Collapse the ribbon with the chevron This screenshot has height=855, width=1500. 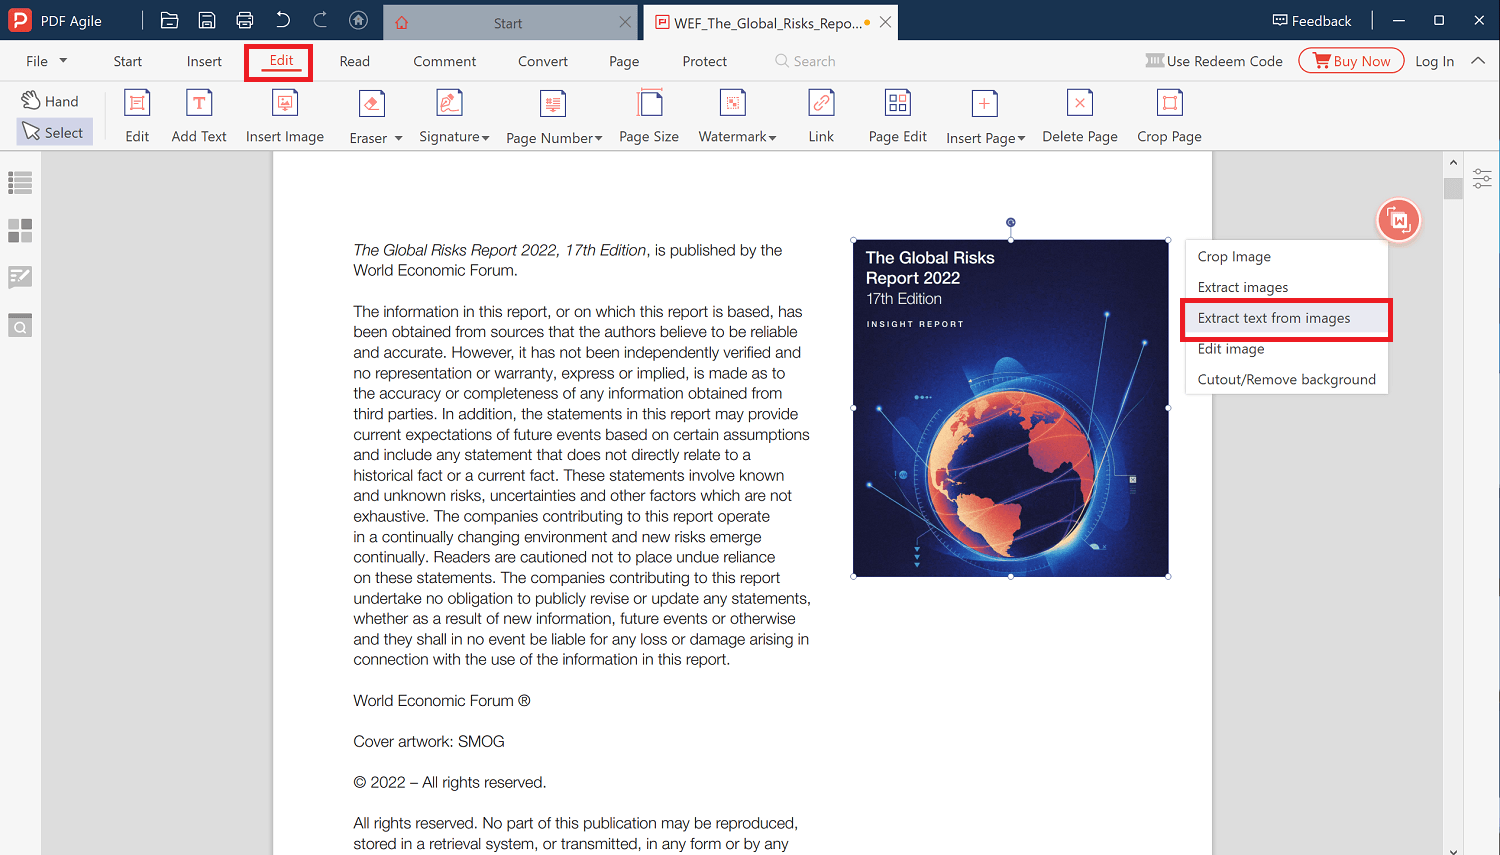coord(1478,61)
